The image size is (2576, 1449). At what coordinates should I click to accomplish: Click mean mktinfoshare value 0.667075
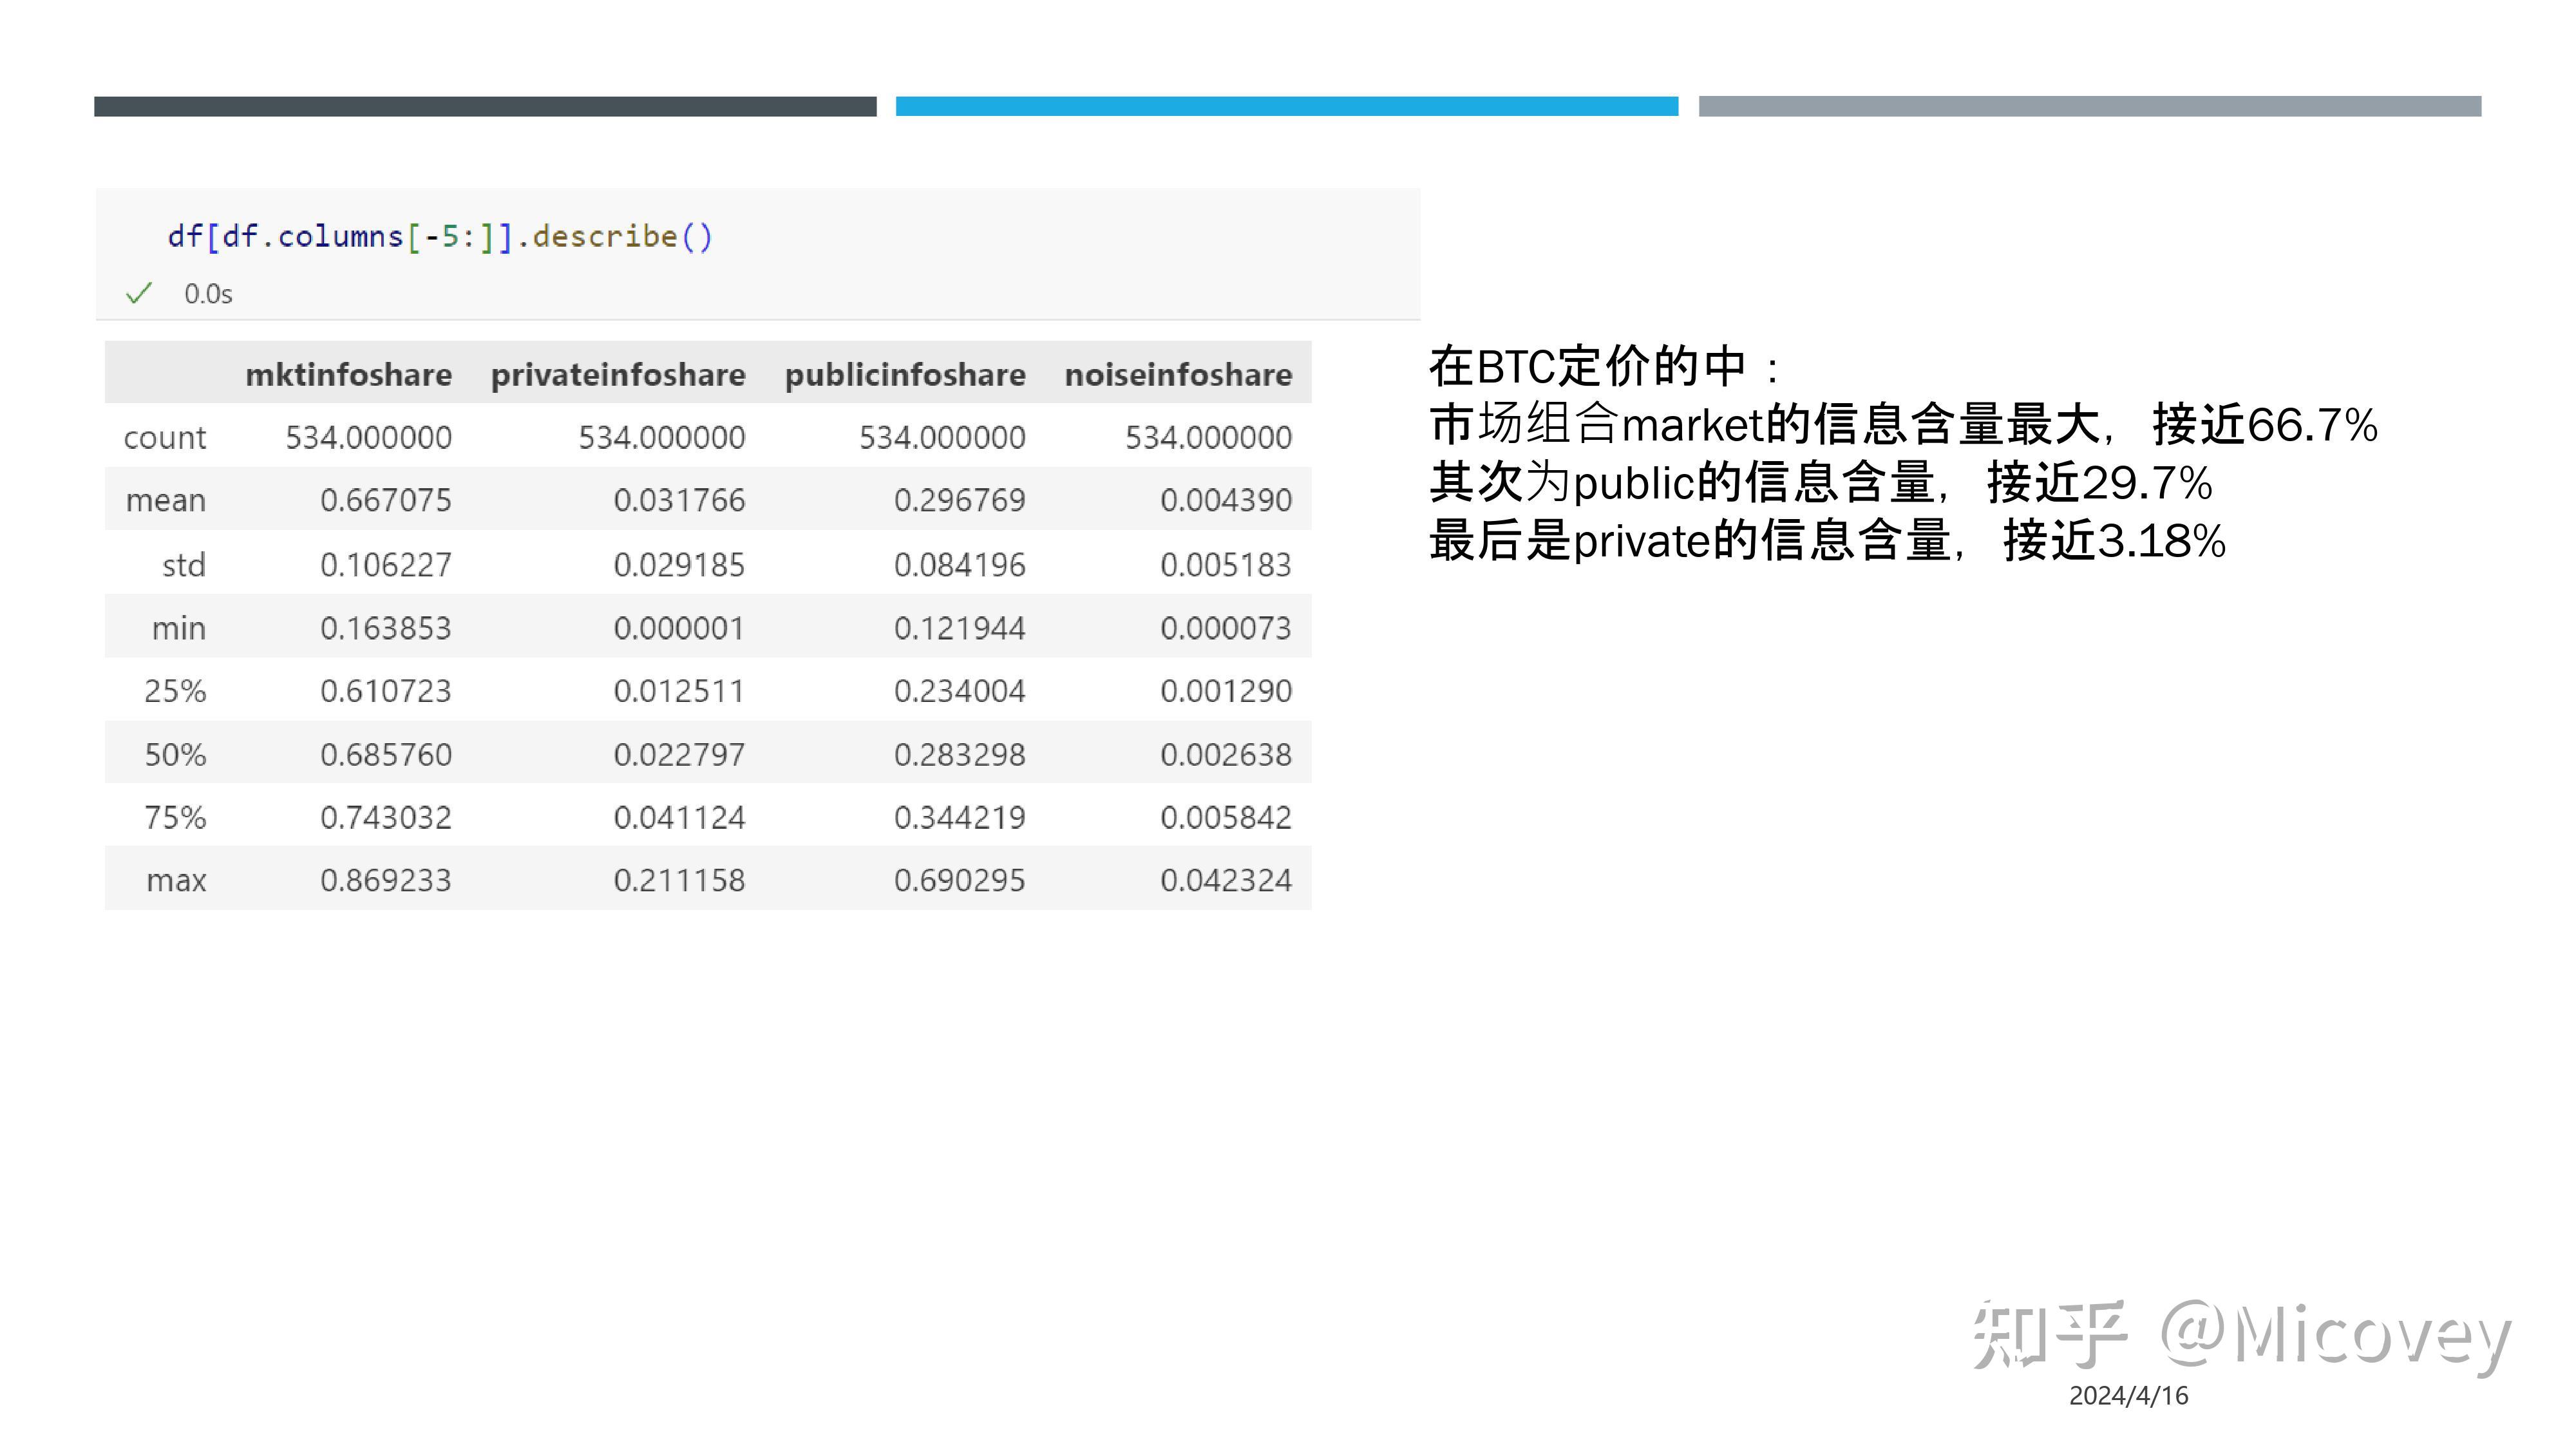tap(386, 500)
